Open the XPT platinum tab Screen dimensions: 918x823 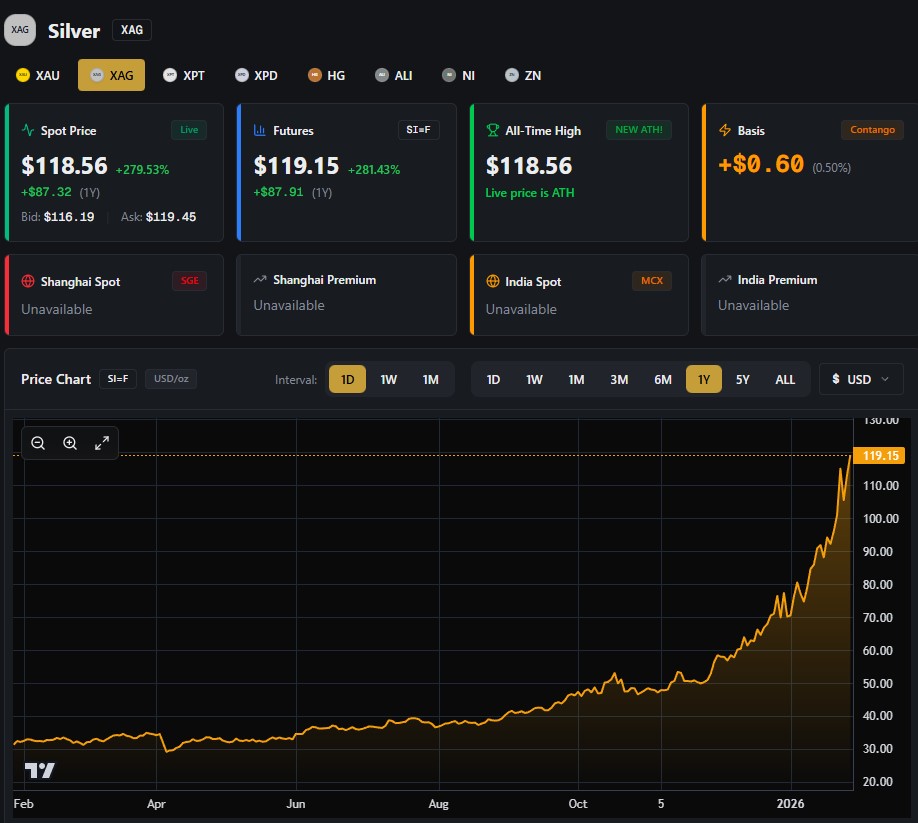(x=184, y=76)
